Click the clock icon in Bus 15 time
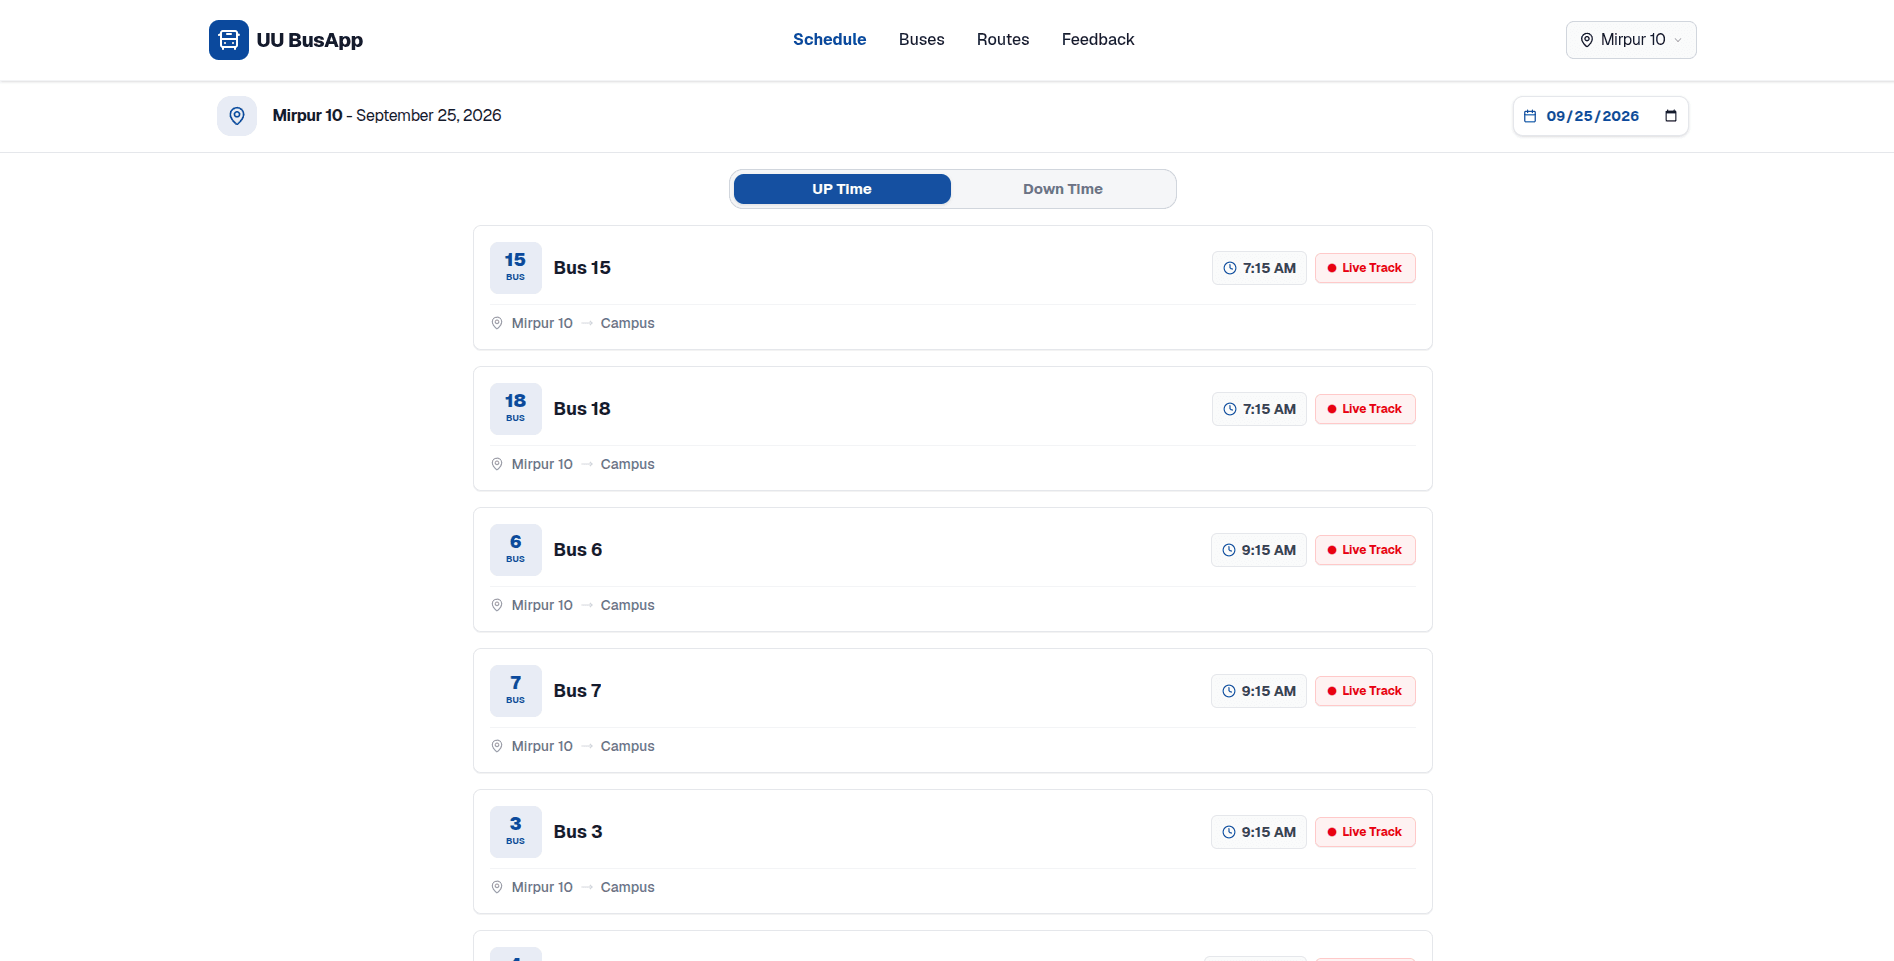The image size is (1894, 961). [x=1230, y=268]
